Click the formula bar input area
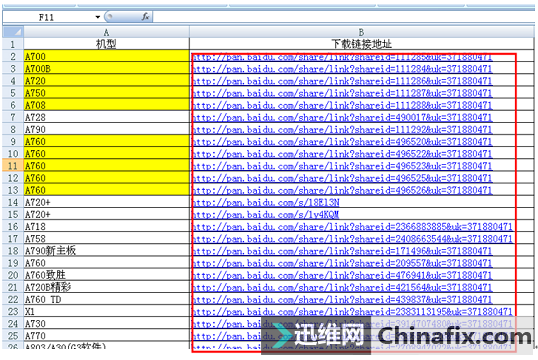The image size is (538, 360). click(343, 17)
